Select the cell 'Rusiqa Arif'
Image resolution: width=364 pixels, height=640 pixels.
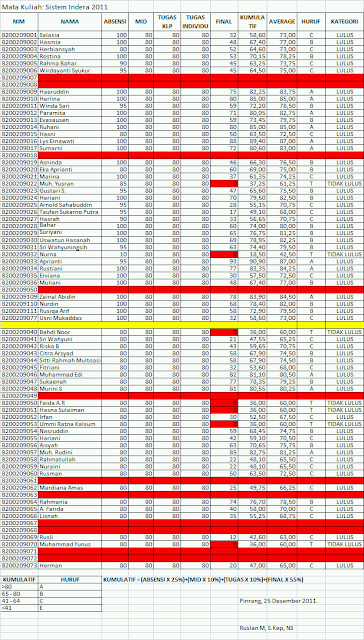tap(70, 311)
